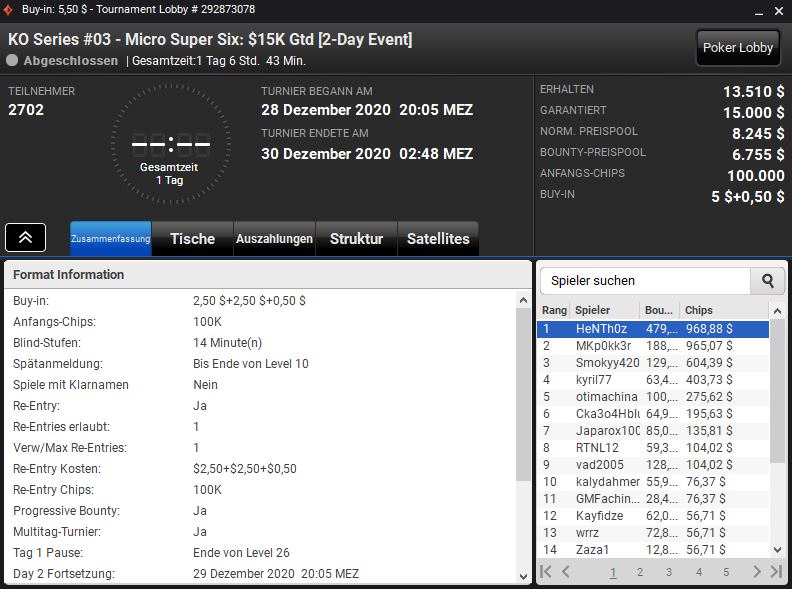Jump to last page of player list
This screenshot has width=792, height=589.
point(777,572)
